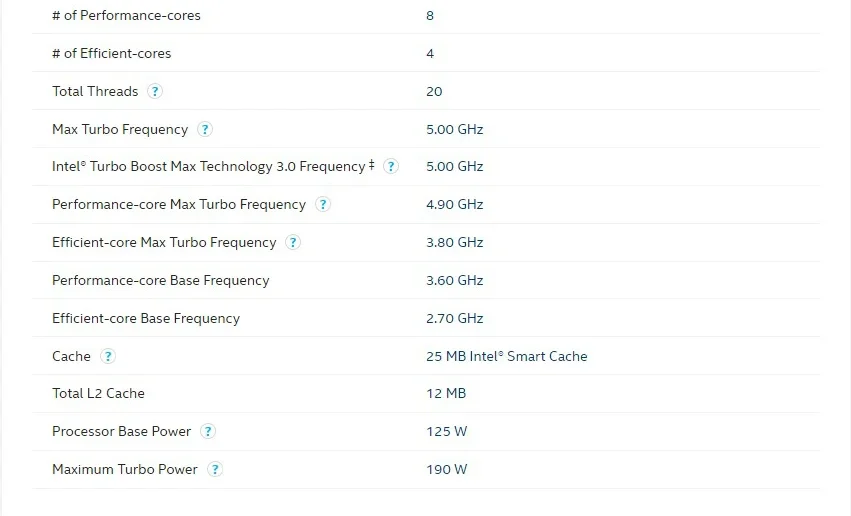The width and height of the screenshot is (851, 516).
Task: Click the '# of Efficient-cores' row label
Action: coord(111,53)
